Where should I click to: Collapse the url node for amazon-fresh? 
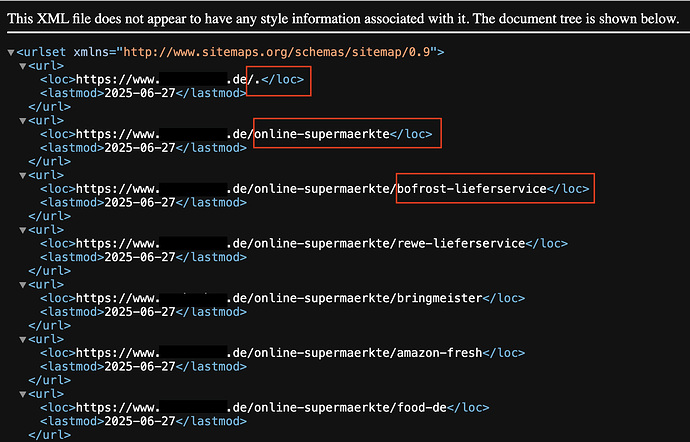click(x=22, y=339)
